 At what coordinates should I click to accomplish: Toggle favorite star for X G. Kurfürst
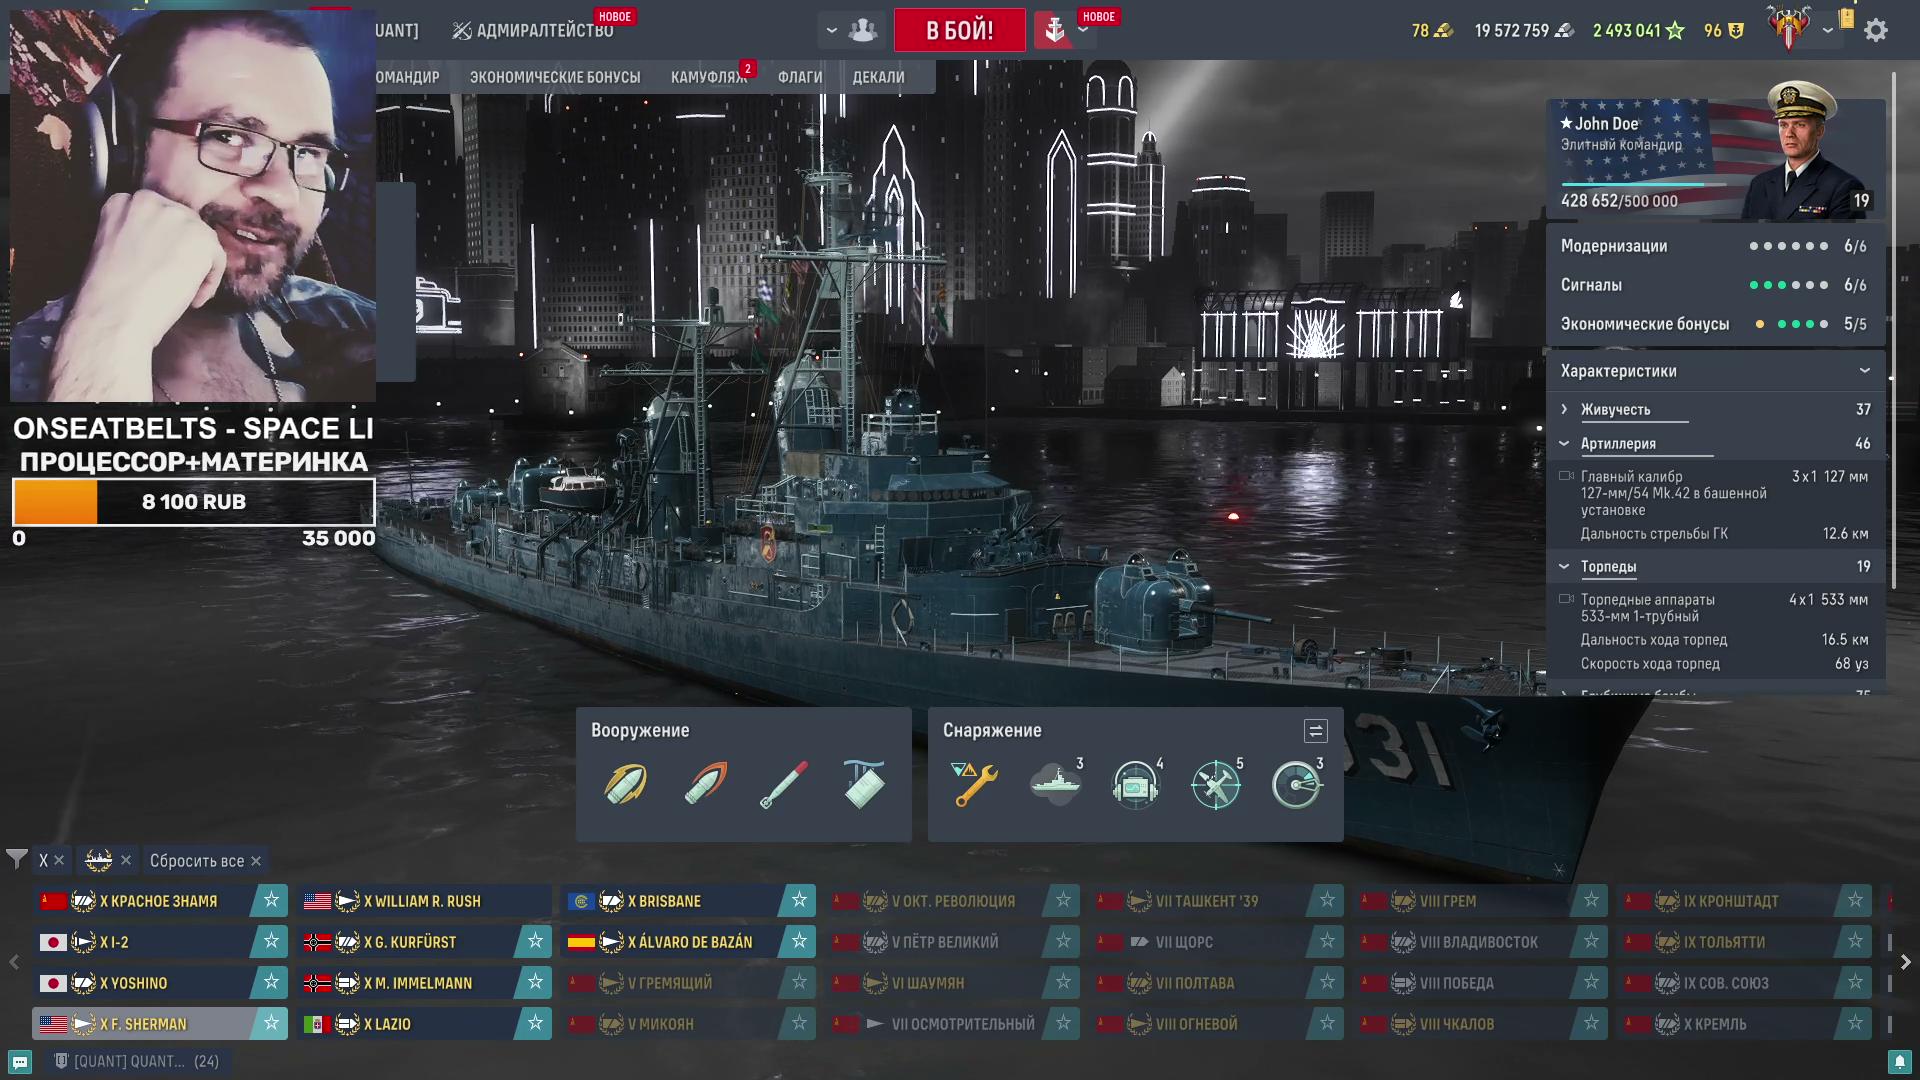[x=535, y=941]
